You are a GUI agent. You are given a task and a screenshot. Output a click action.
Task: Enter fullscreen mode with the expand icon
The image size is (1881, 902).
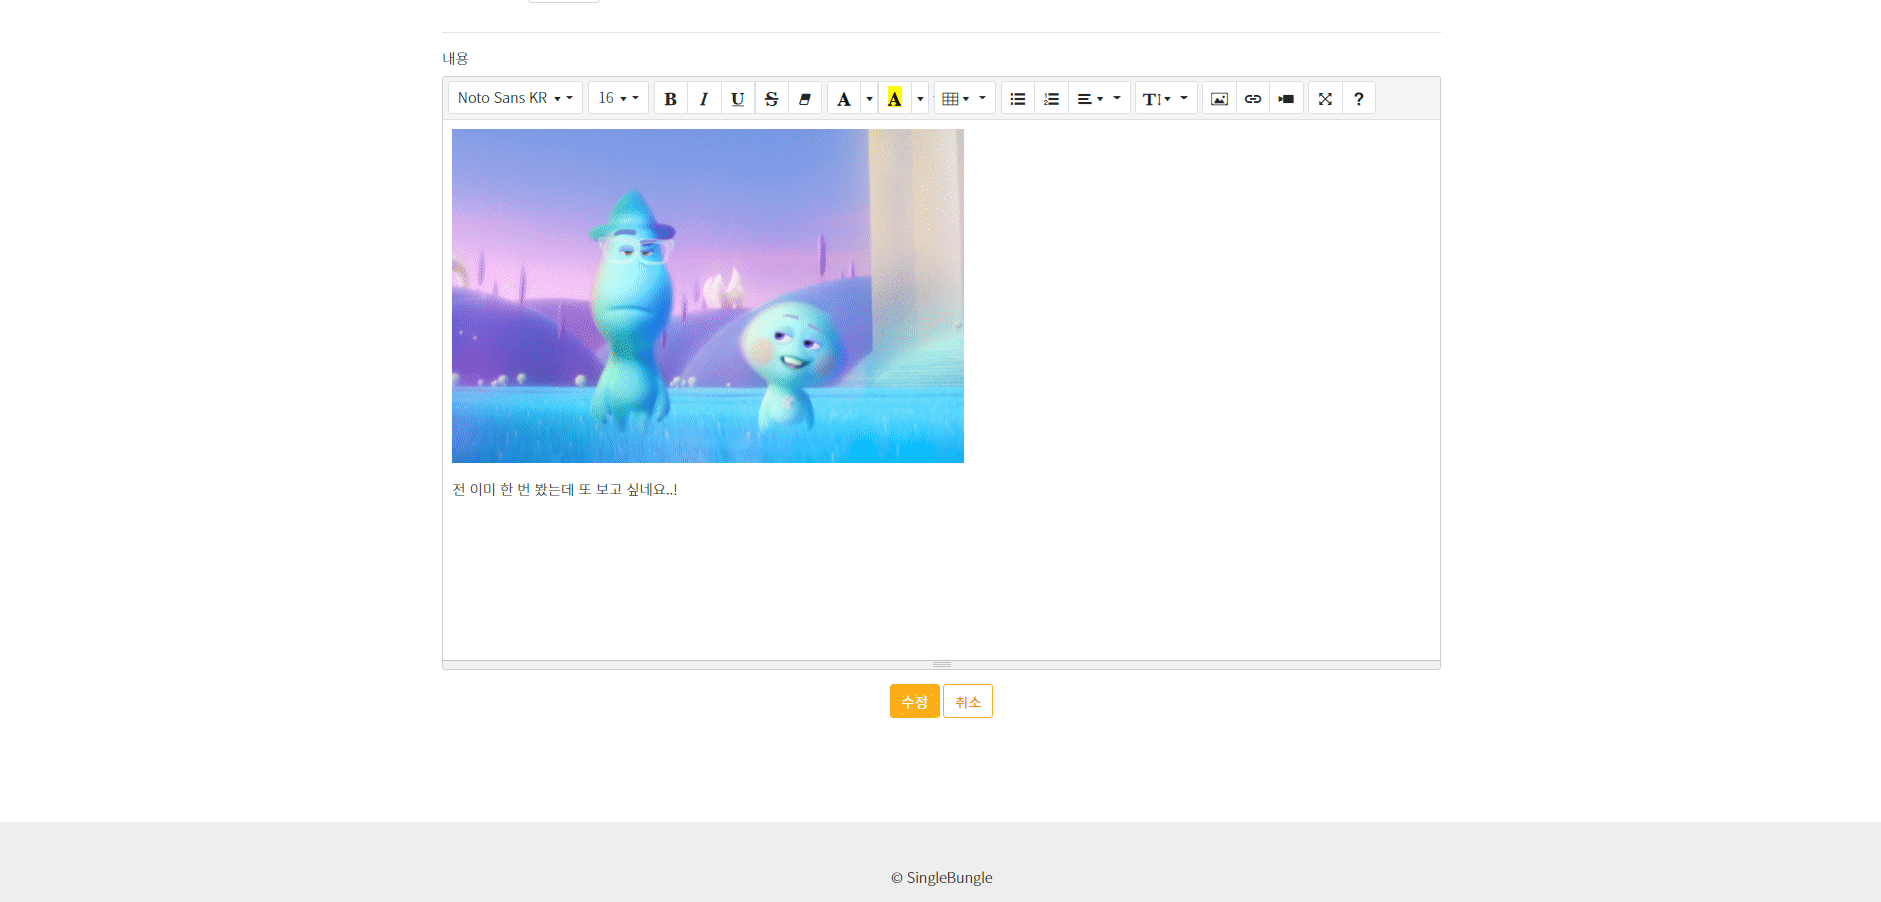point(1324,98)
